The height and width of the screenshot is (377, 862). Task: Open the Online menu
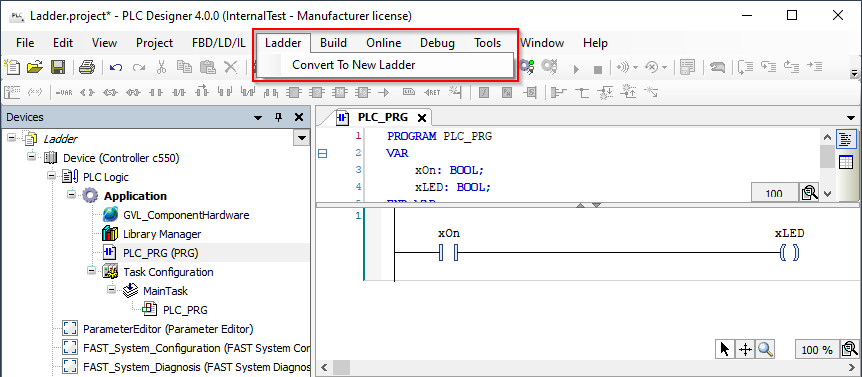pyautogui.click(x=384, y=43)
